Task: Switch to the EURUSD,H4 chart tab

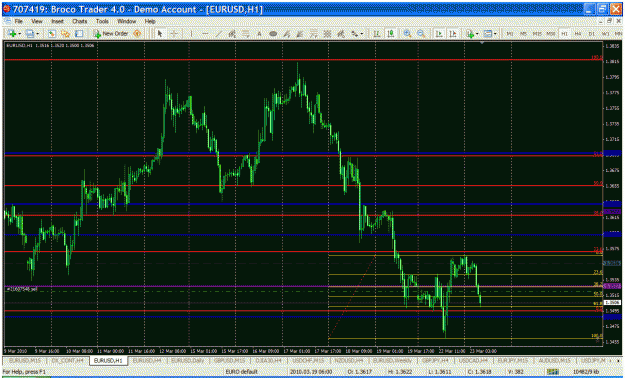Action: pyautogui.click(x=147, y=360)
